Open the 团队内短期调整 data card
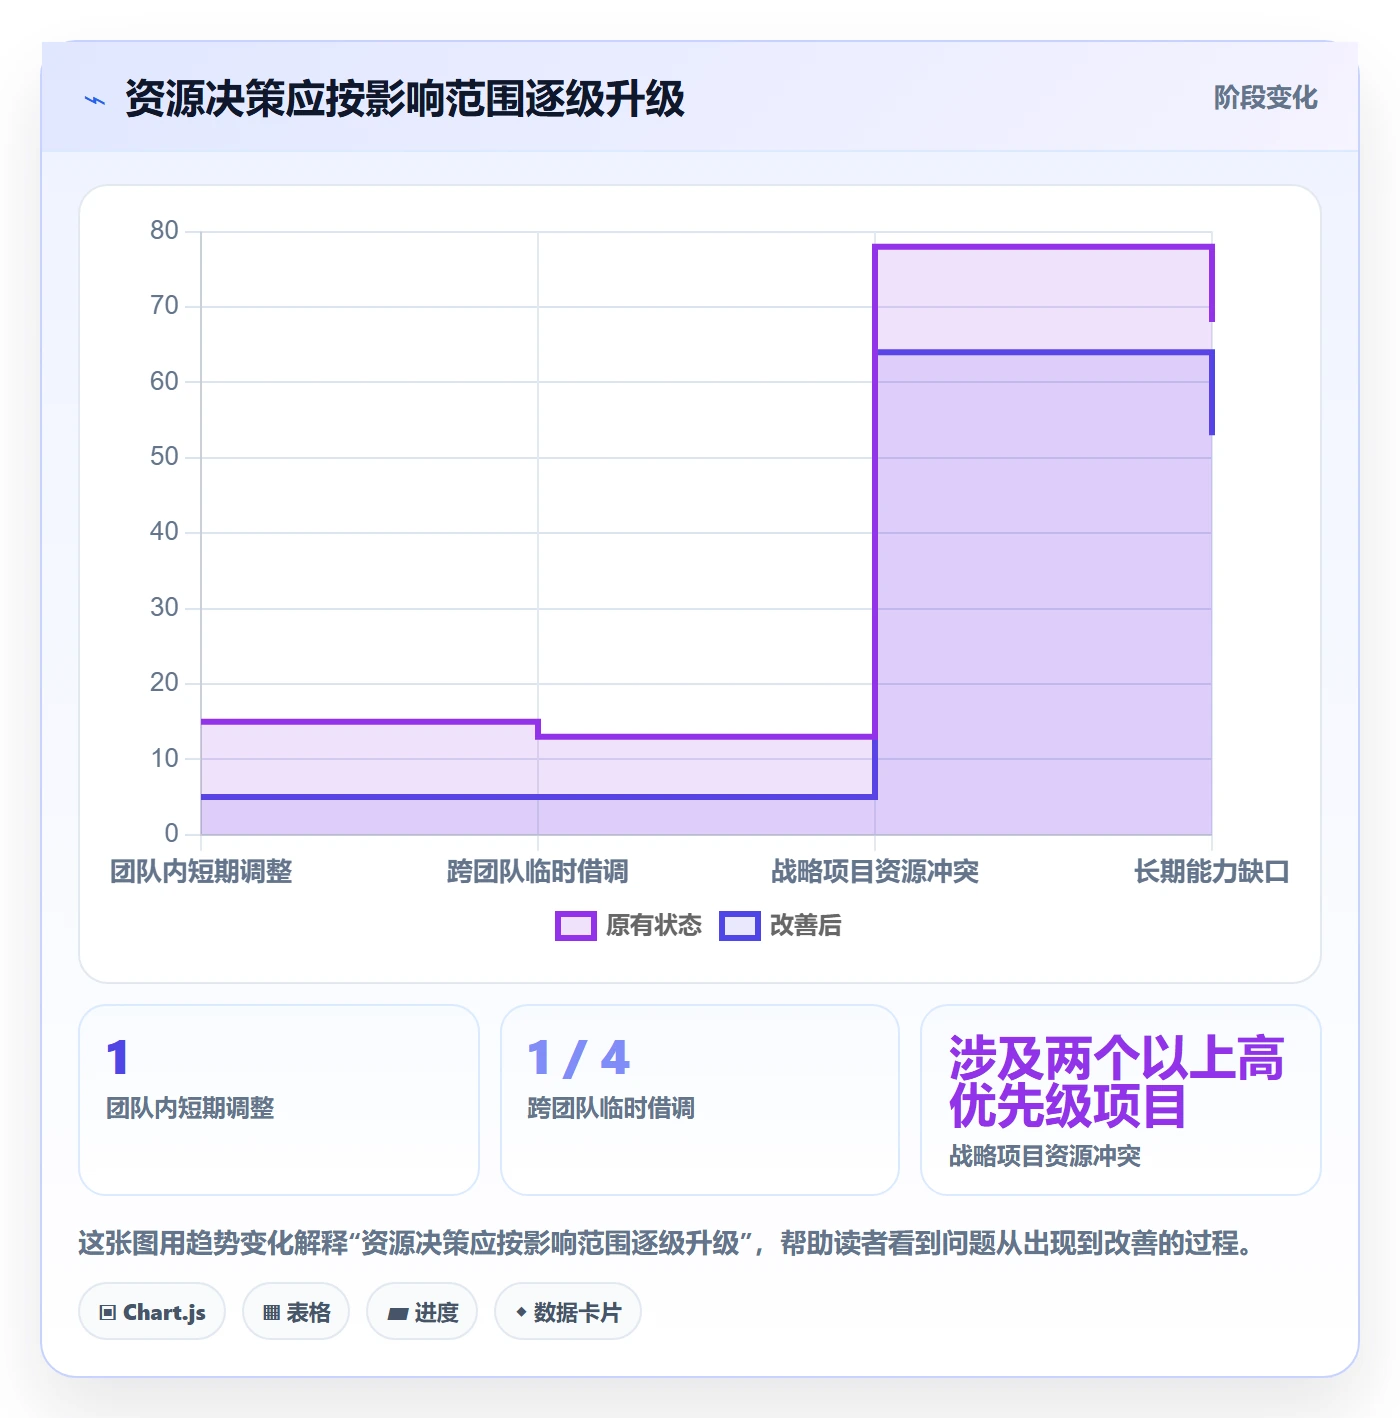The image size is (1400, 1418). [x=279, y=1100]
